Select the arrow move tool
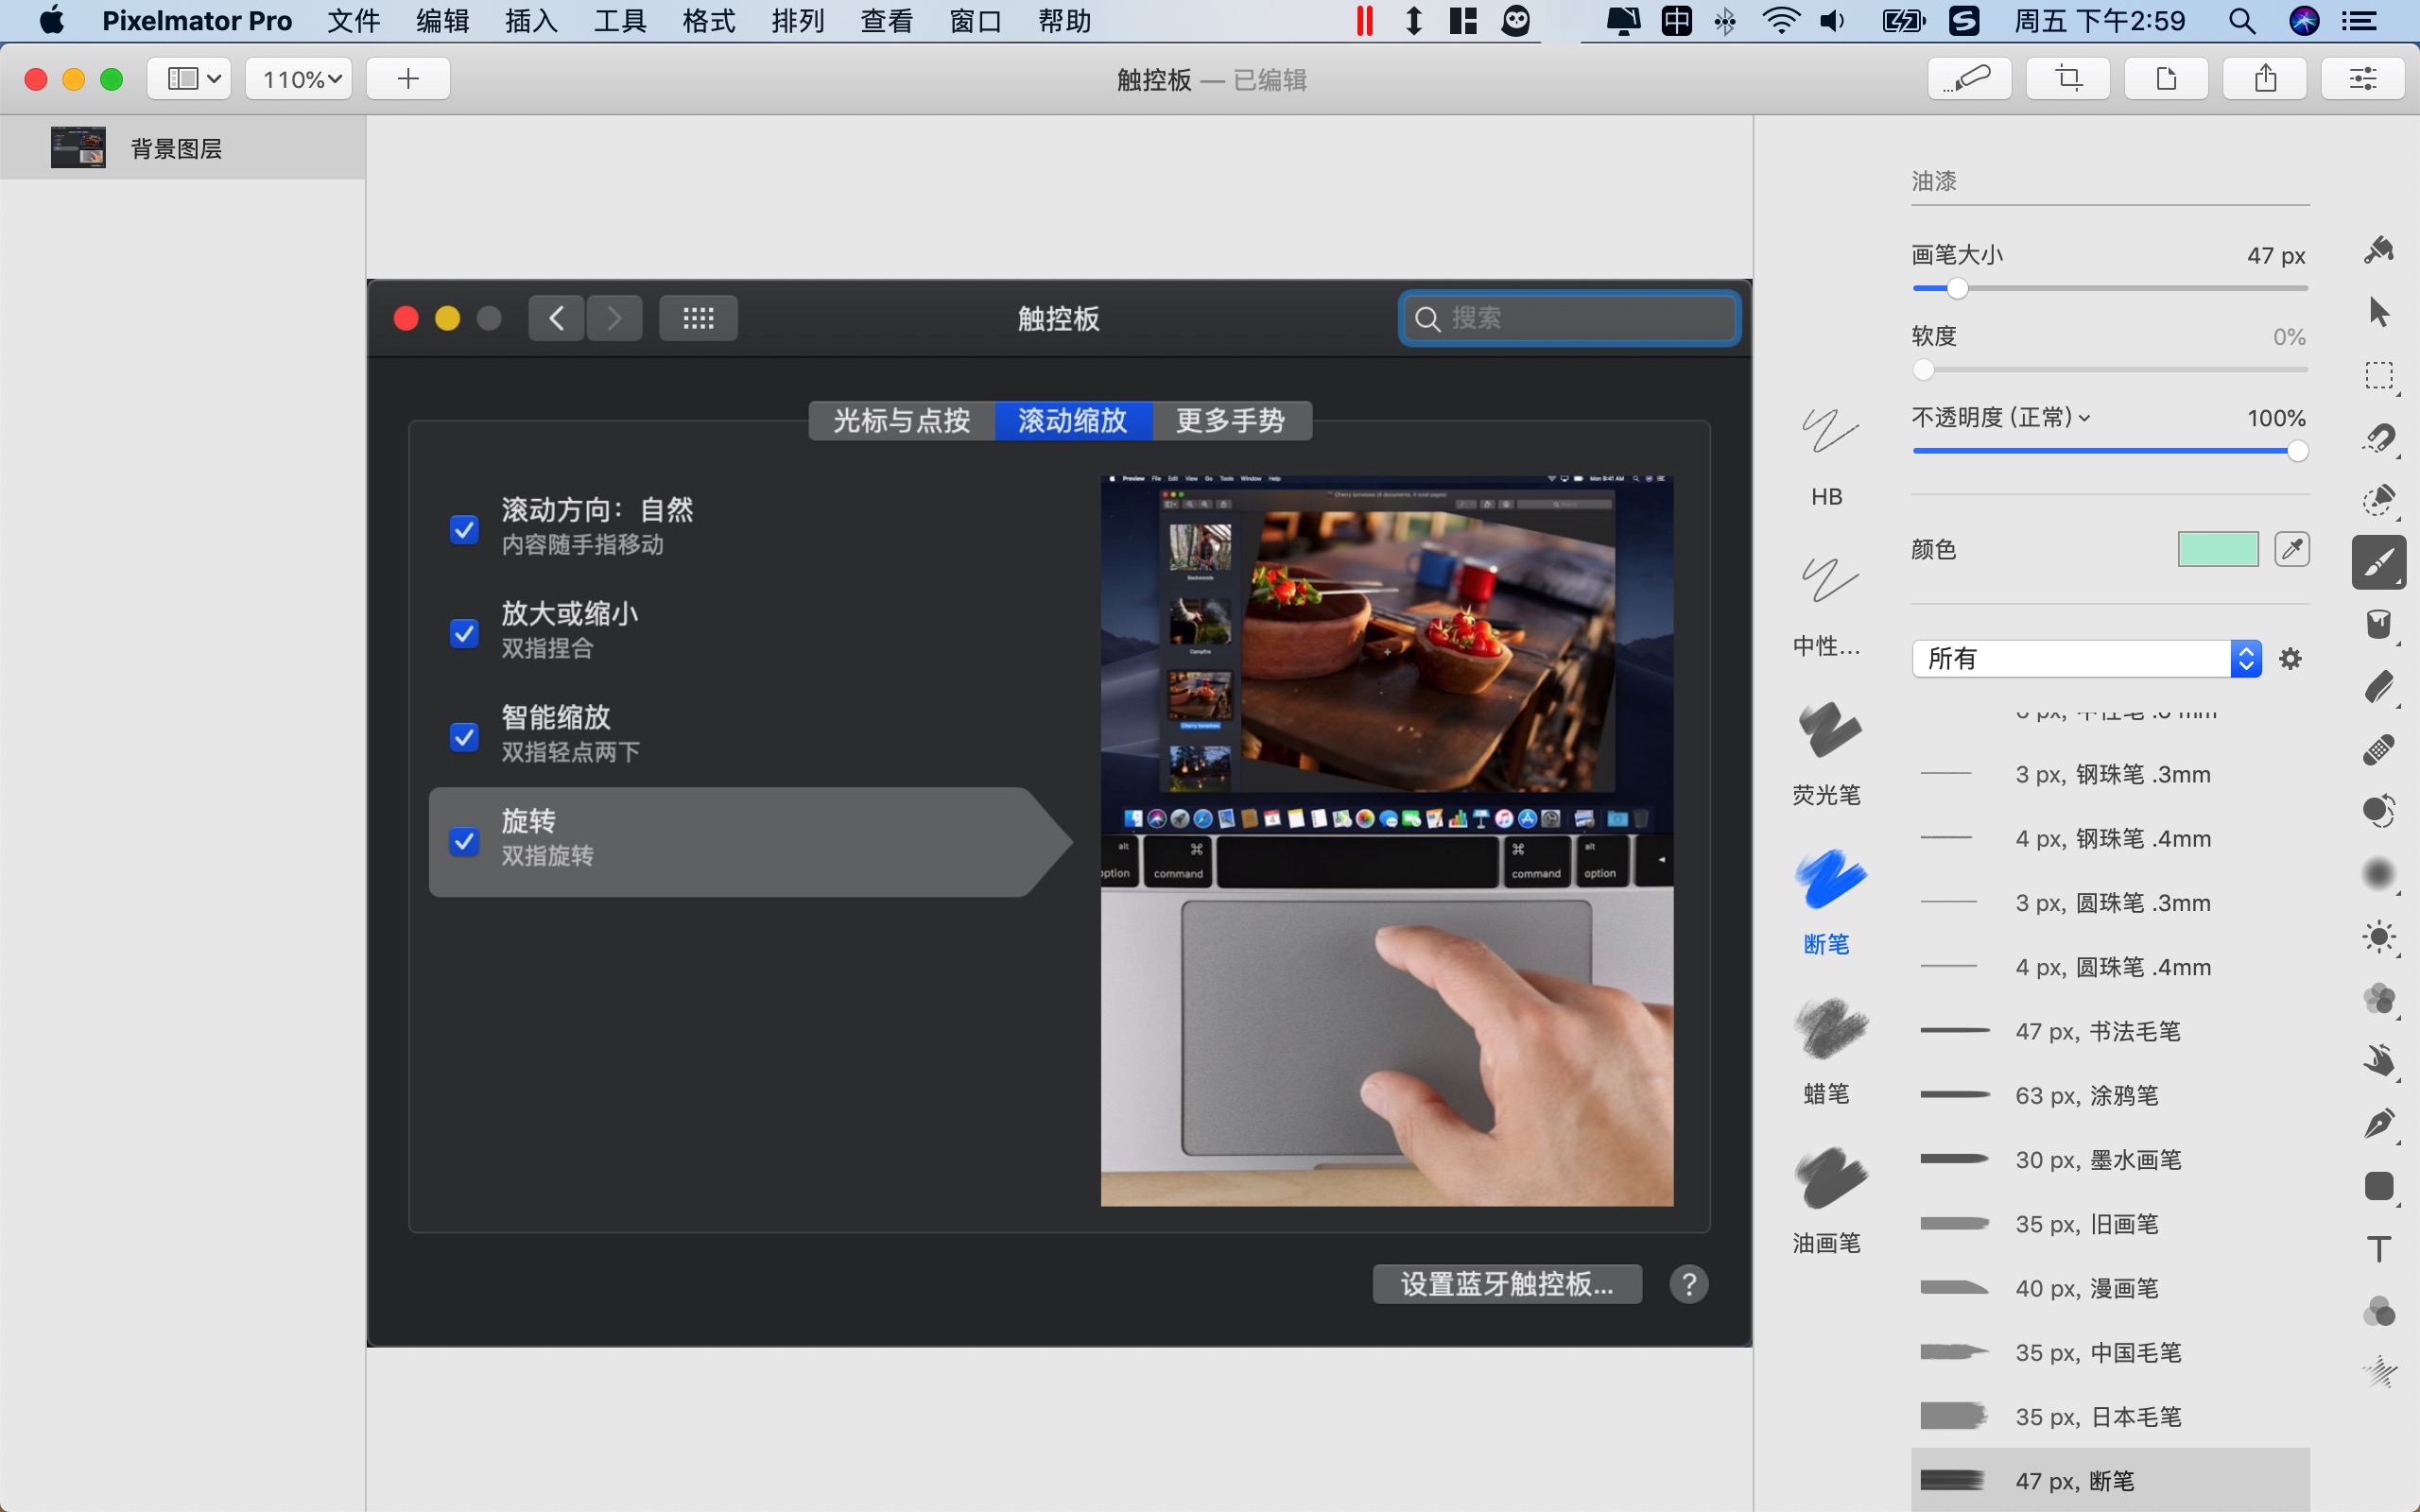The image size is (2420, 1512). coord(2379,312)
